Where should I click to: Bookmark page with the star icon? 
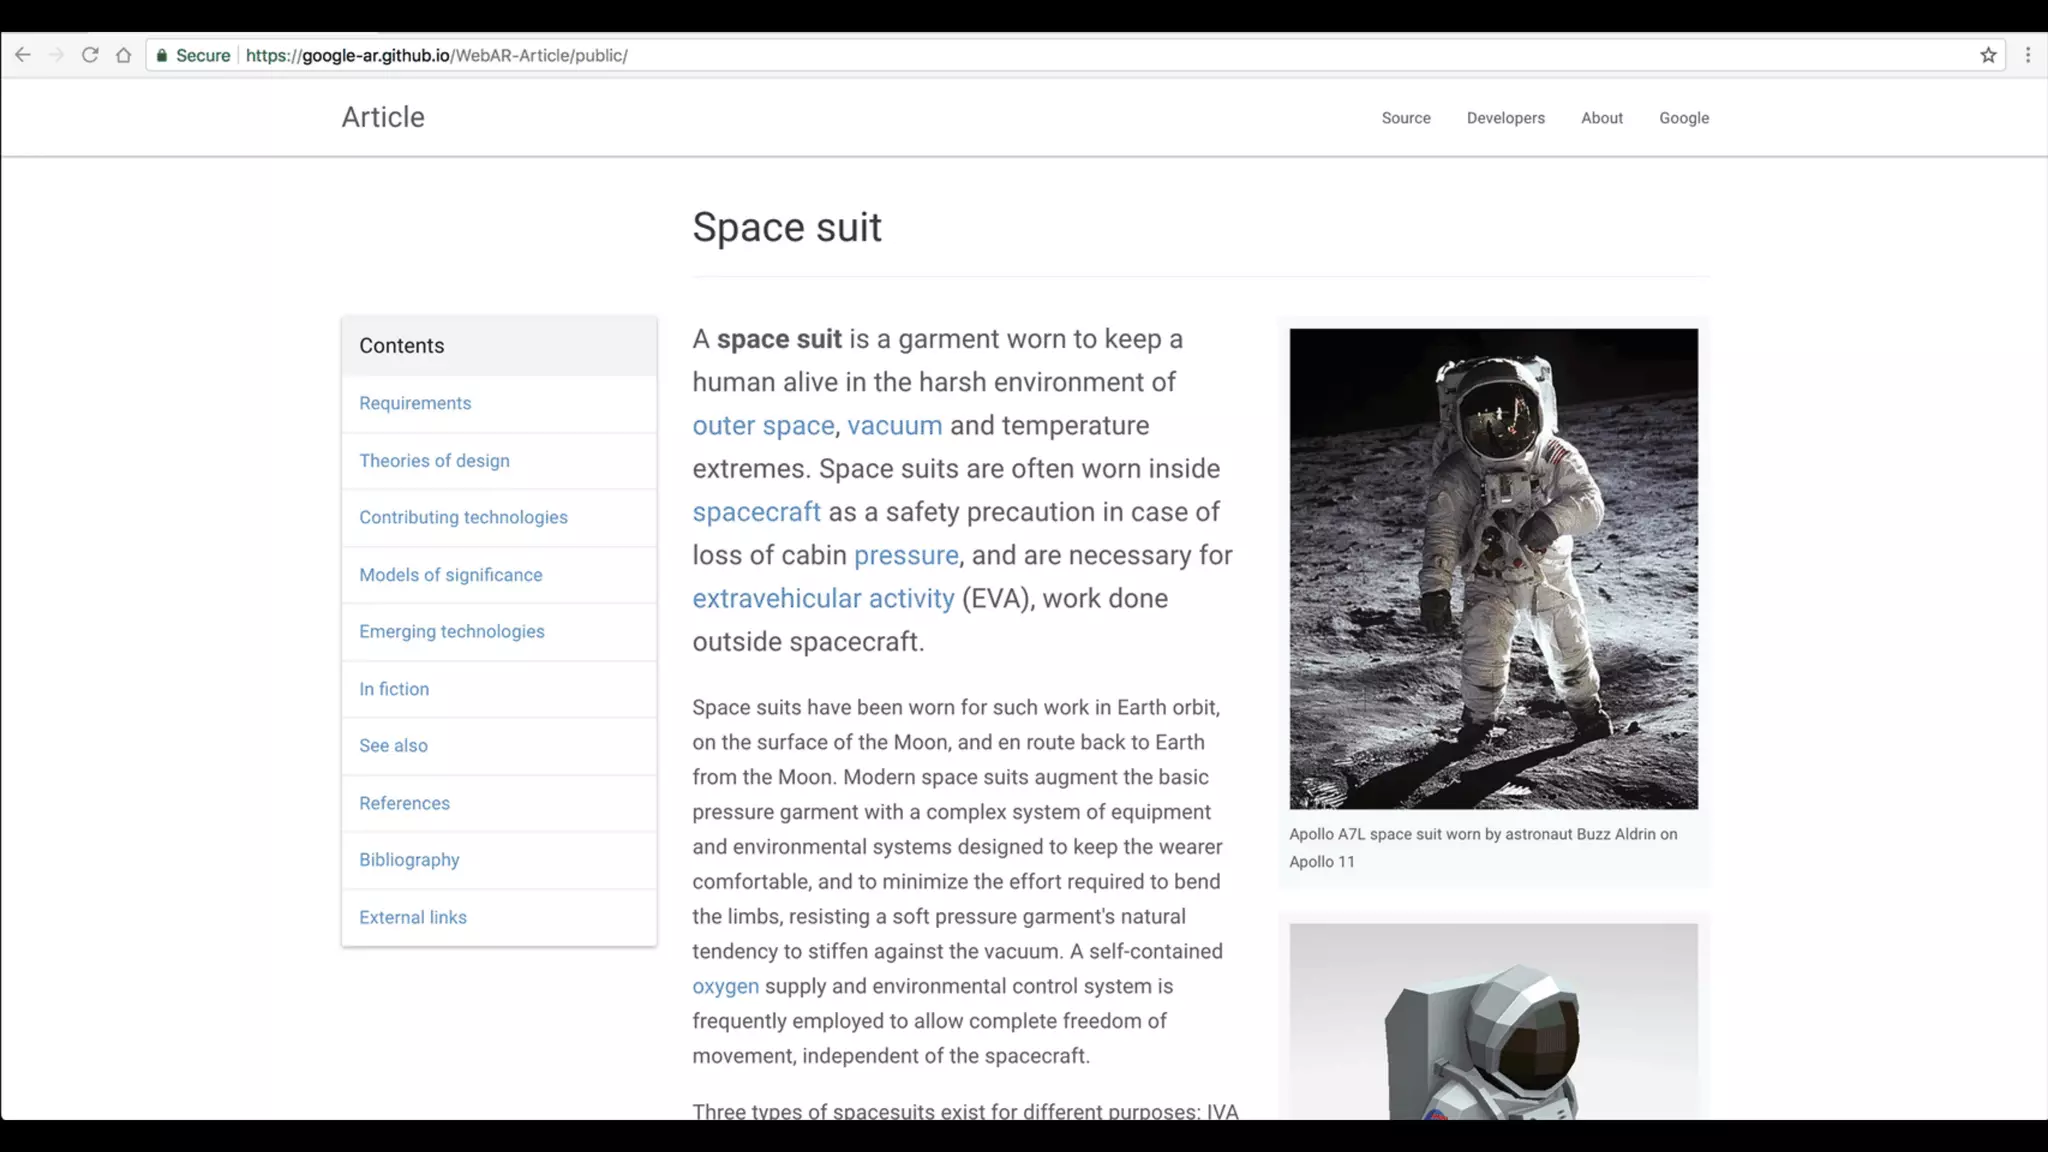pos(1988,55)
